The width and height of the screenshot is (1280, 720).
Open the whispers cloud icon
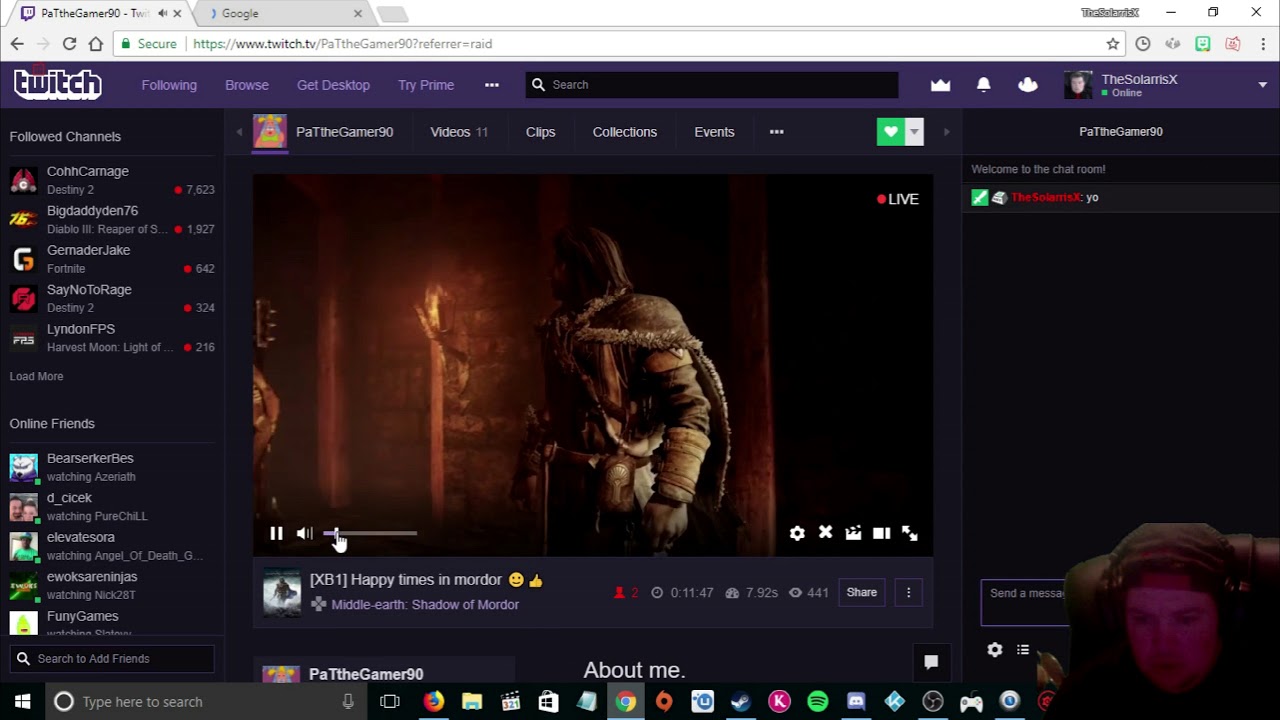pos(1027,85)
